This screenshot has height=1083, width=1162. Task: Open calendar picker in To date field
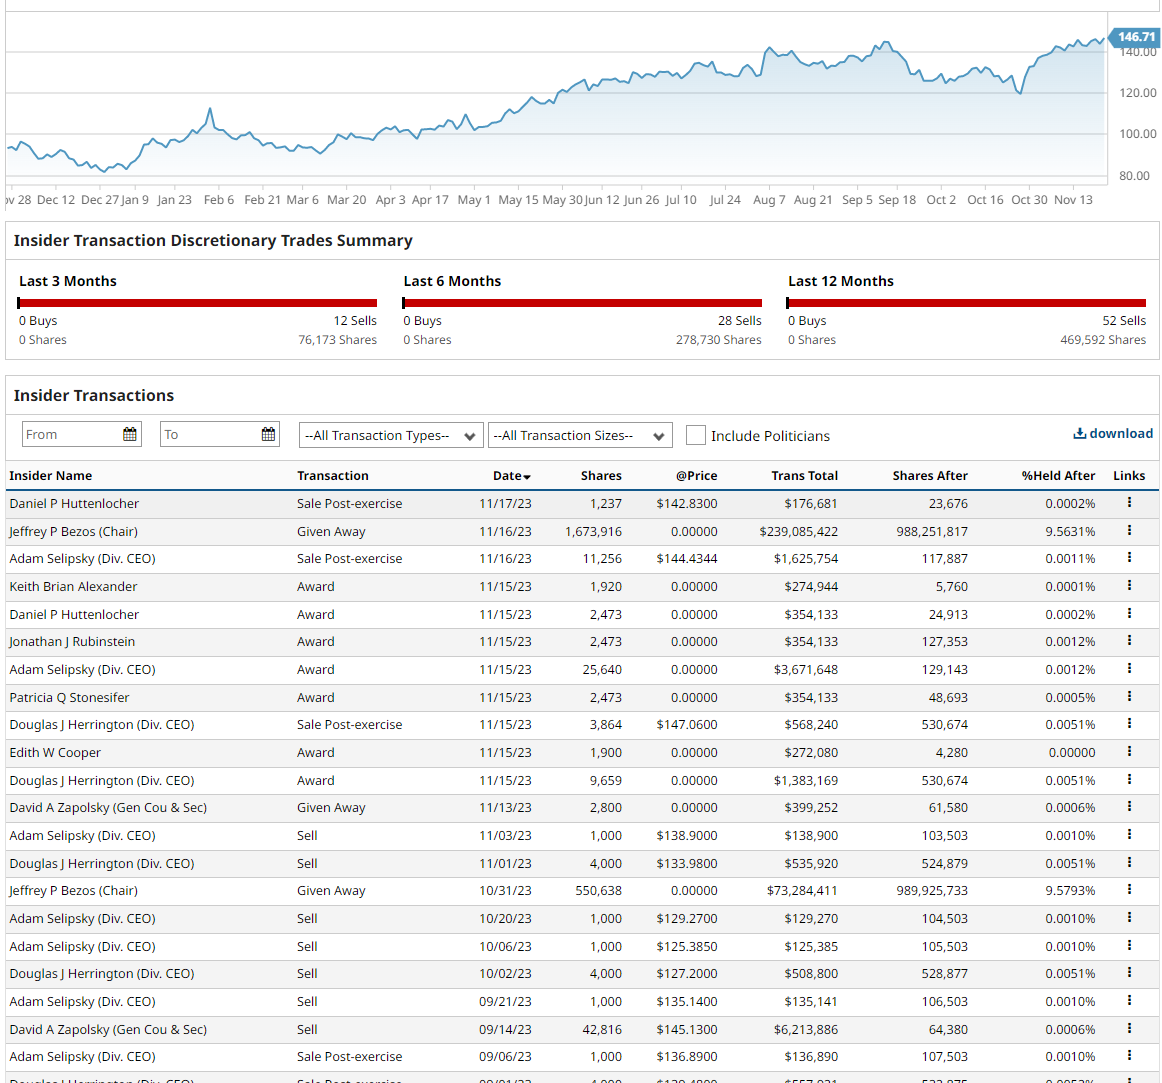pyautogui.click(x=268, y=434)
